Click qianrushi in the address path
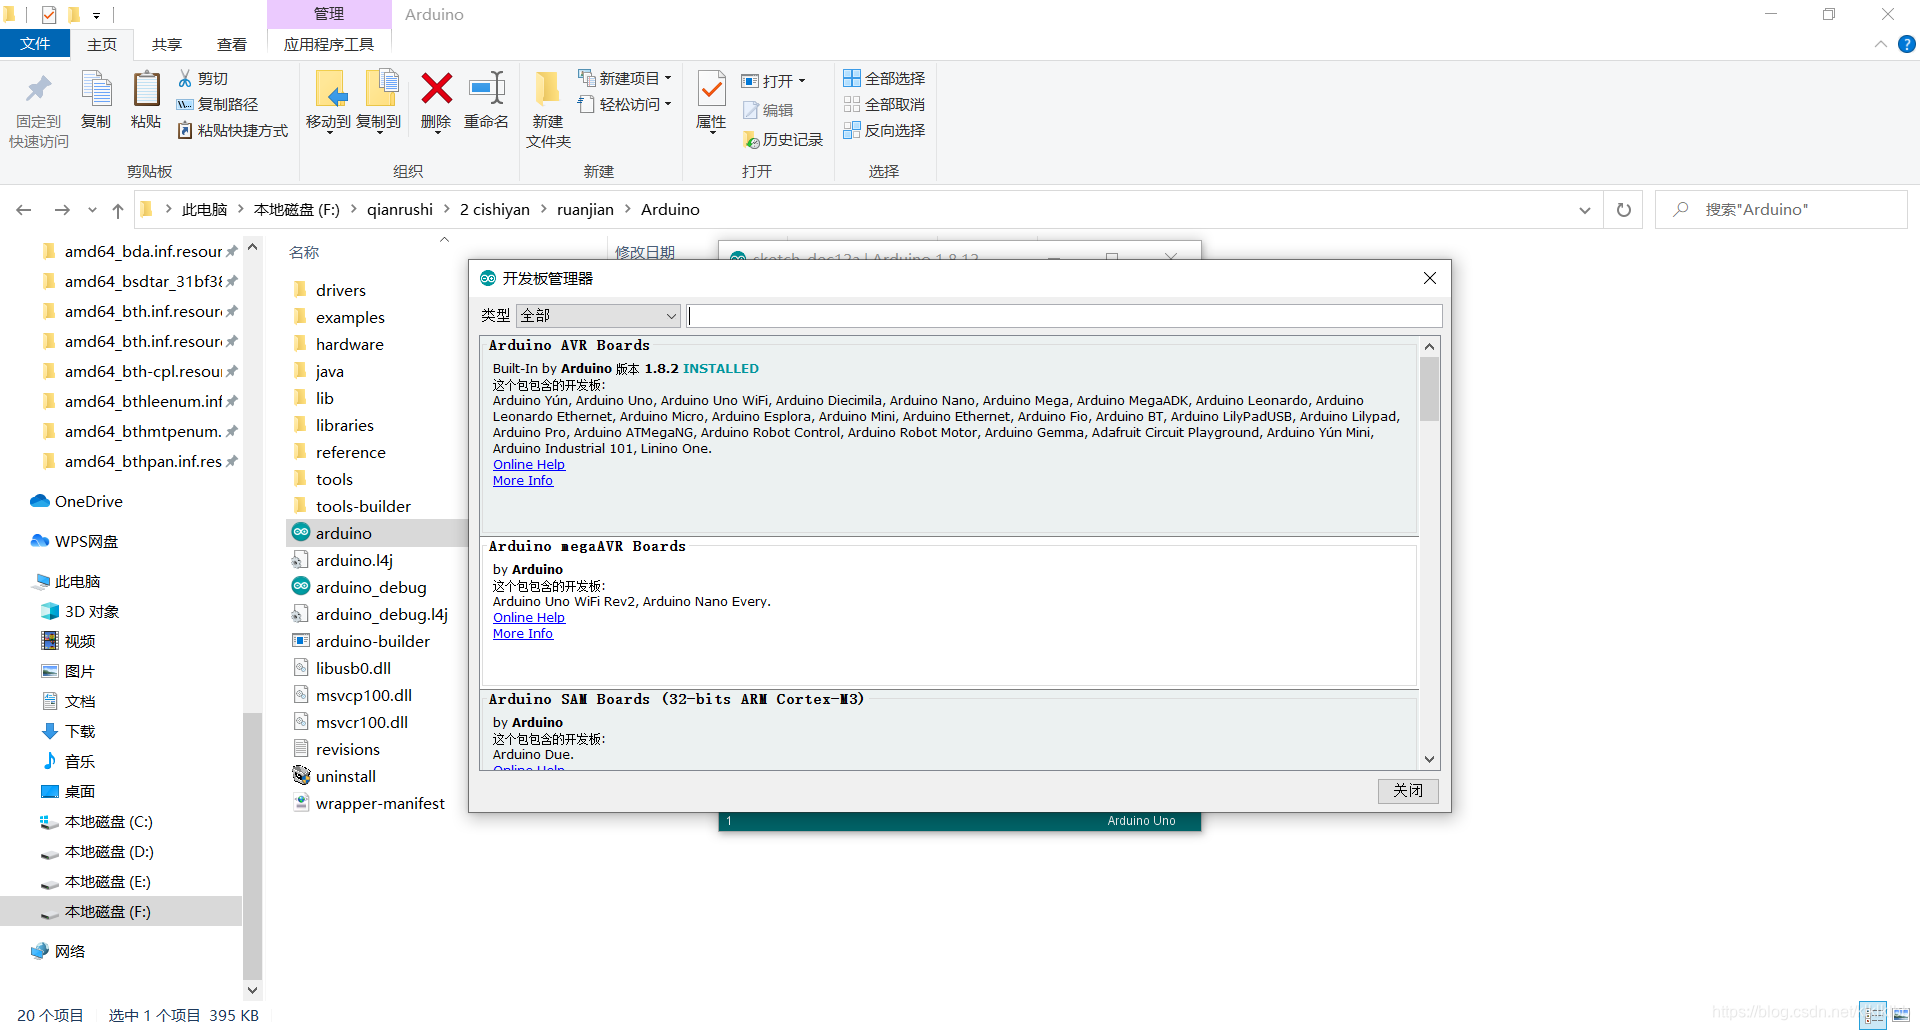The width and height of the screenshot is (1920, 1030). [399, 210]
